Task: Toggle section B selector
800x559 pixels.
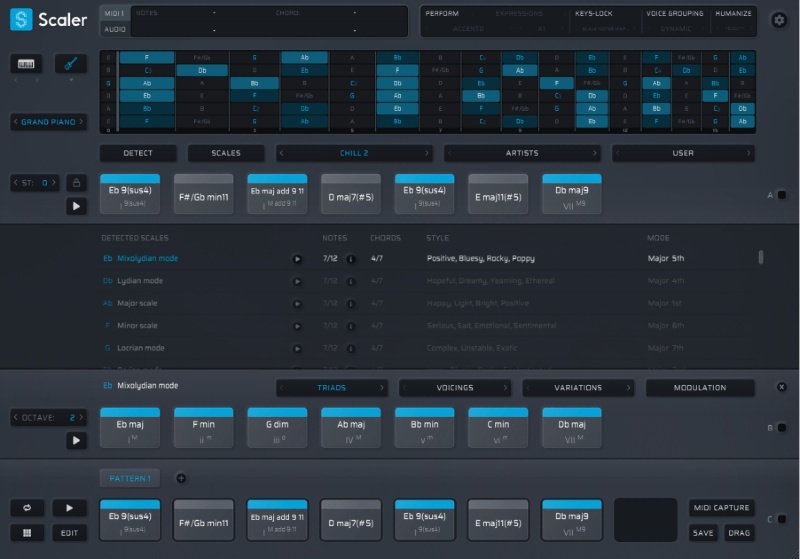Action: pyautogui.click(x=781, y=428)
